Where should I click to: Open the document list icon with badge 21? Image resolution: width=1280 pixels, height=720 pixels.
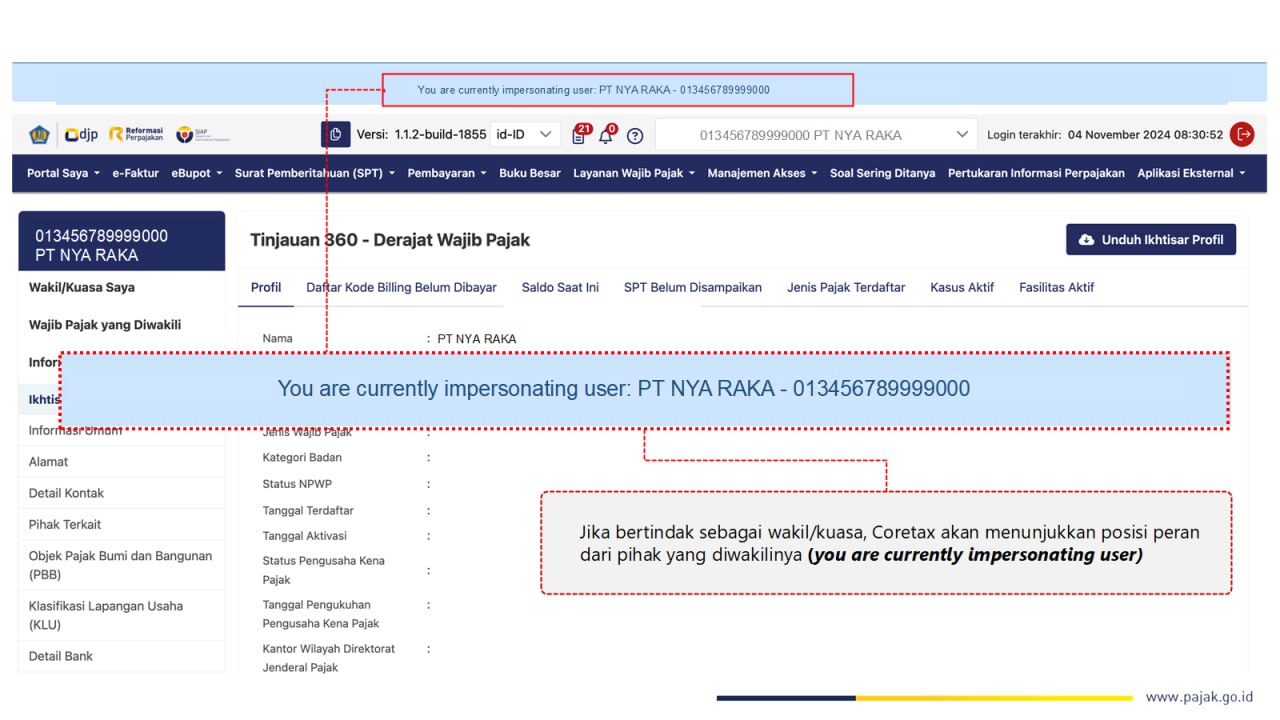pos(580,135)
